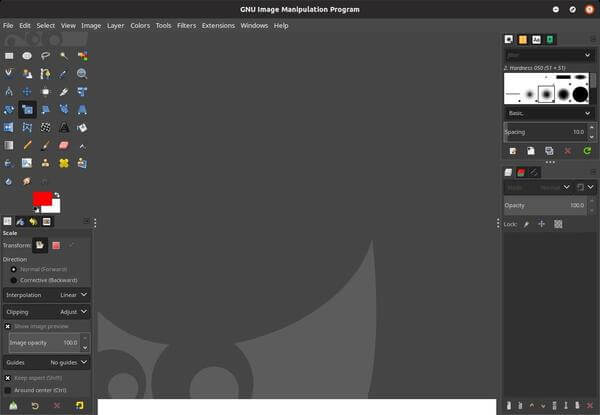600x415 pixels.
Task: Select the Clone stamp tool
Action: point(45,163)
